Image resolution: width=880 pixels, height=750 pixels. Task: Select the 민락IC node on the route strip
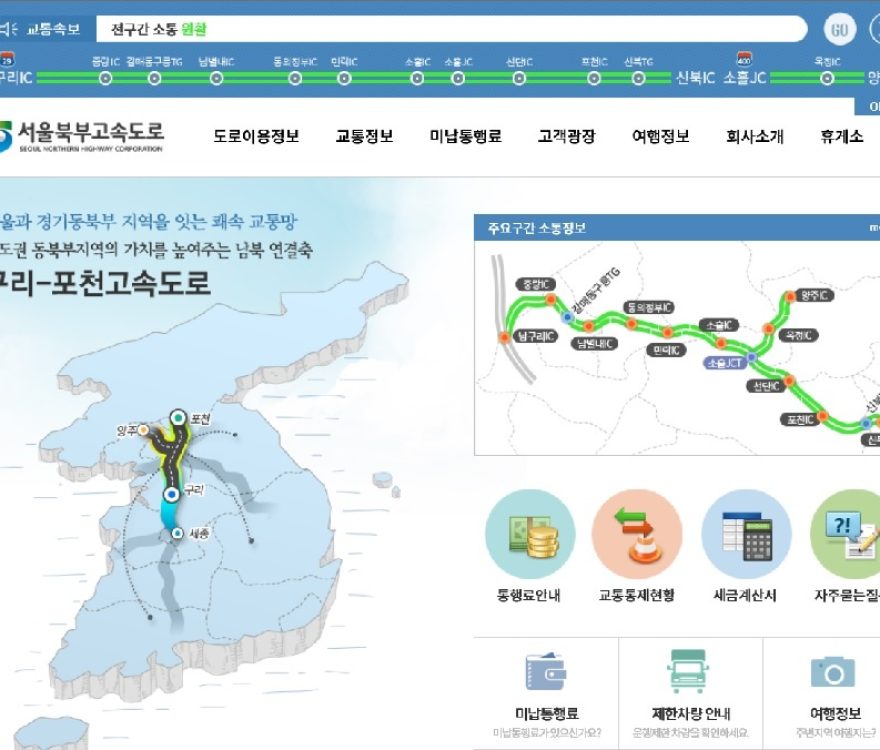(344, 79)
